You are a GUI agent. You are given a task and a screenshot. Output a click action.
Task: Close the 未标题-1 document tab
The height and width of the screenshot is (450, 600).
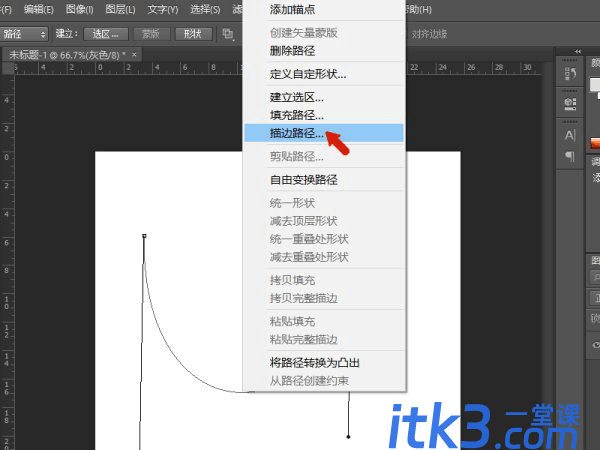pos(134,55)
